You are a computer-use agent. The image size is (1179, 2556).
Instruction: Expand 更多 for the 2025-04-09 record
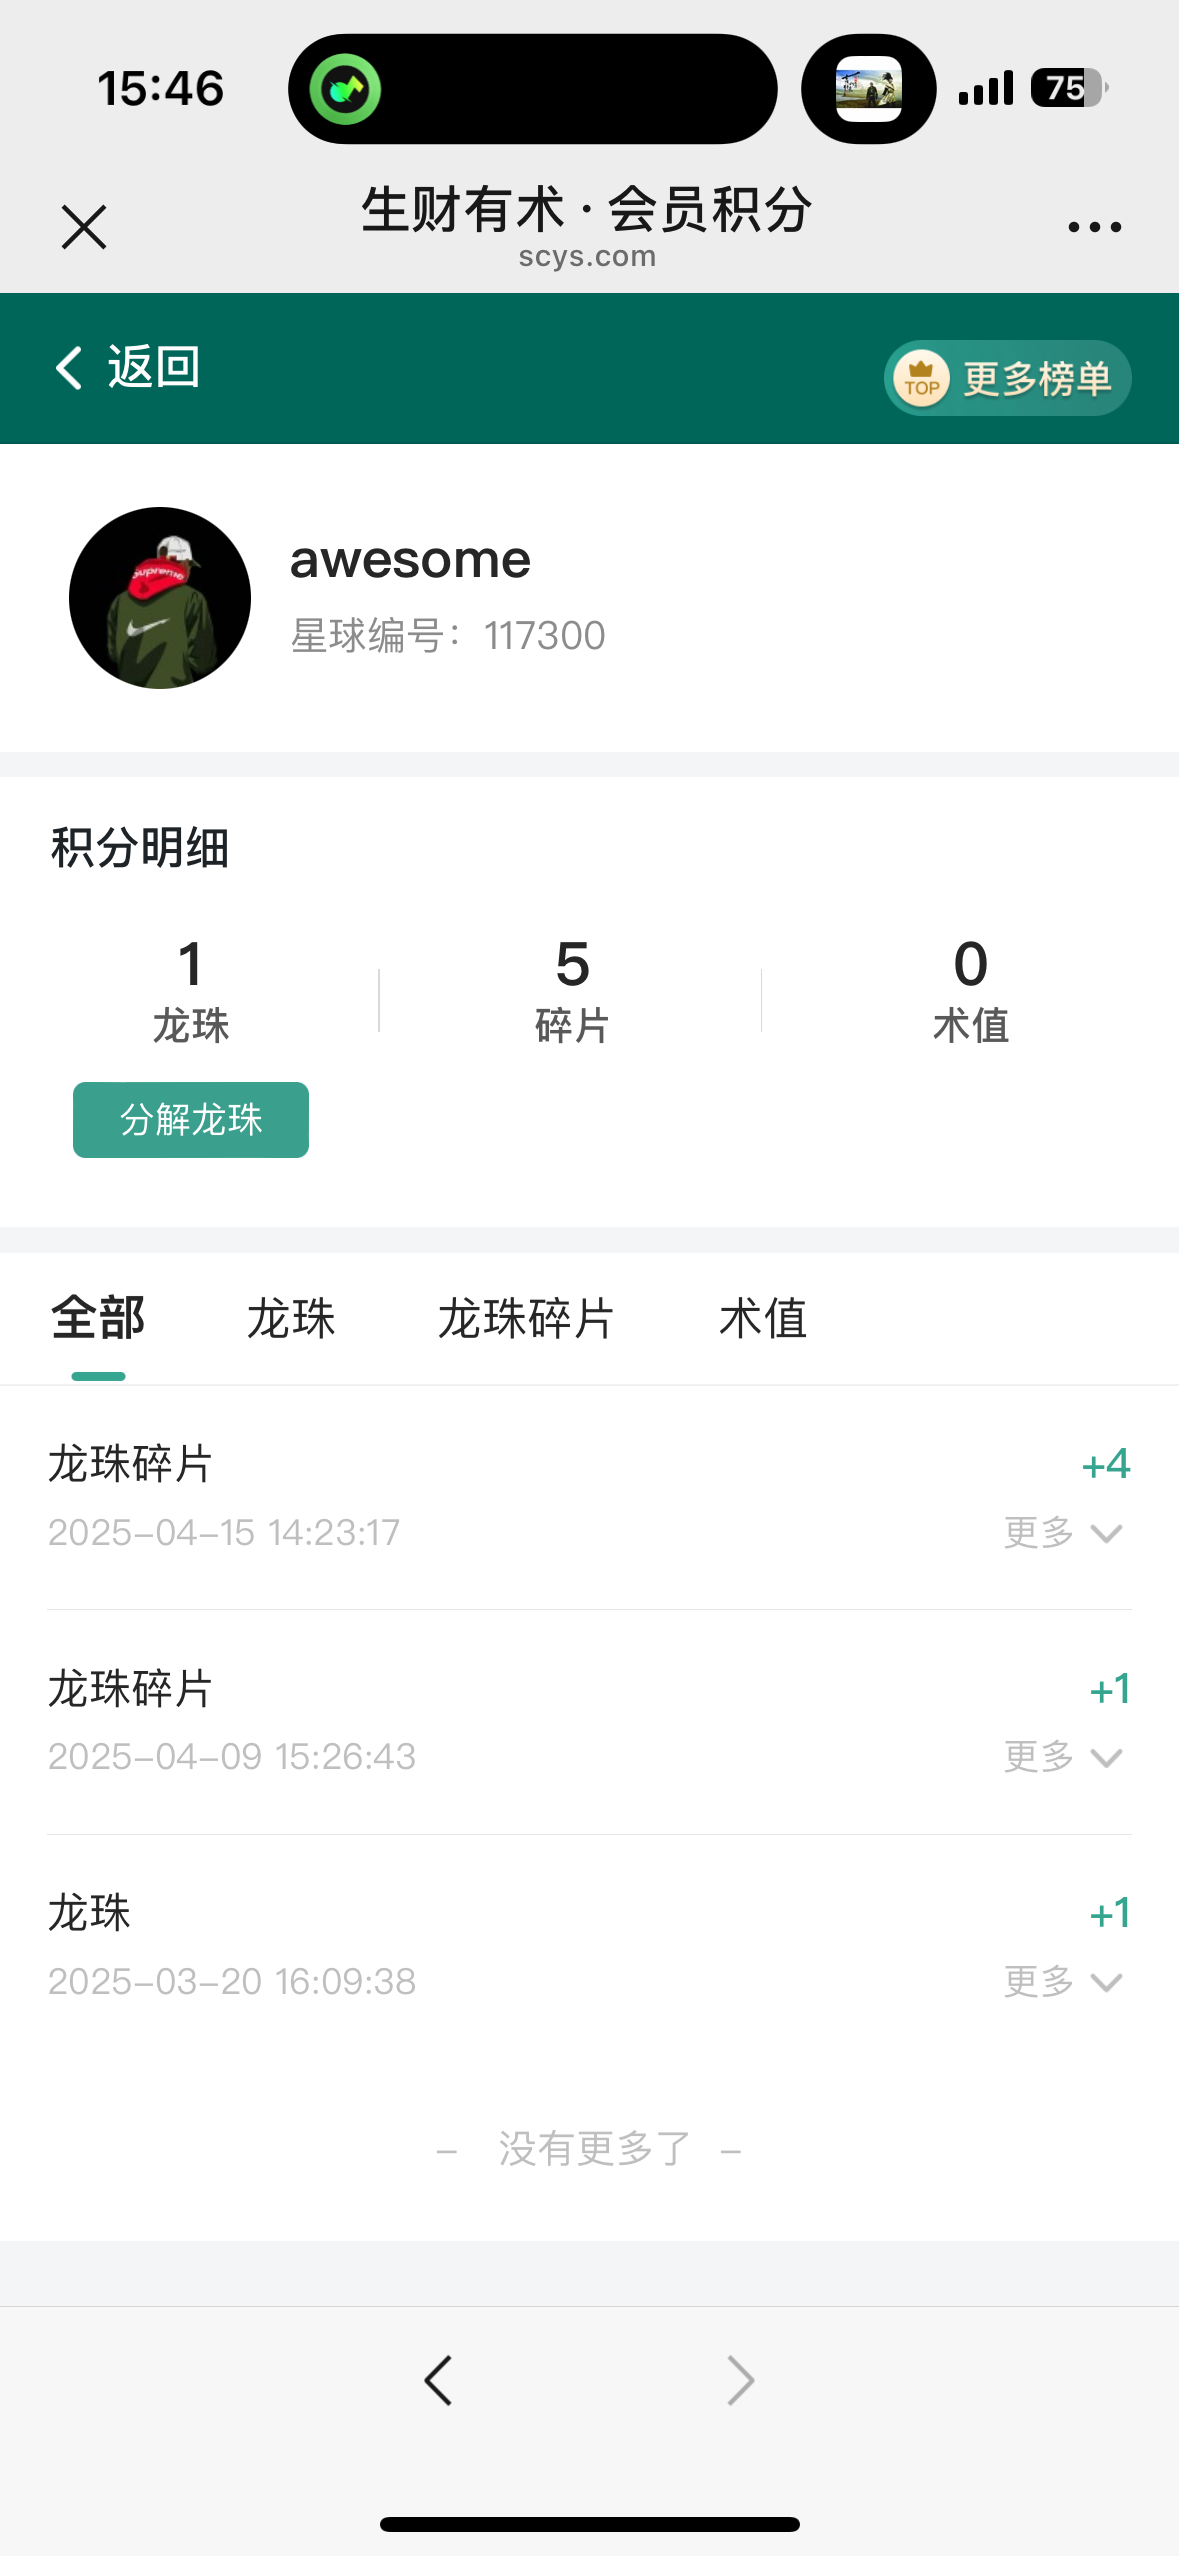(1063, 1757)
